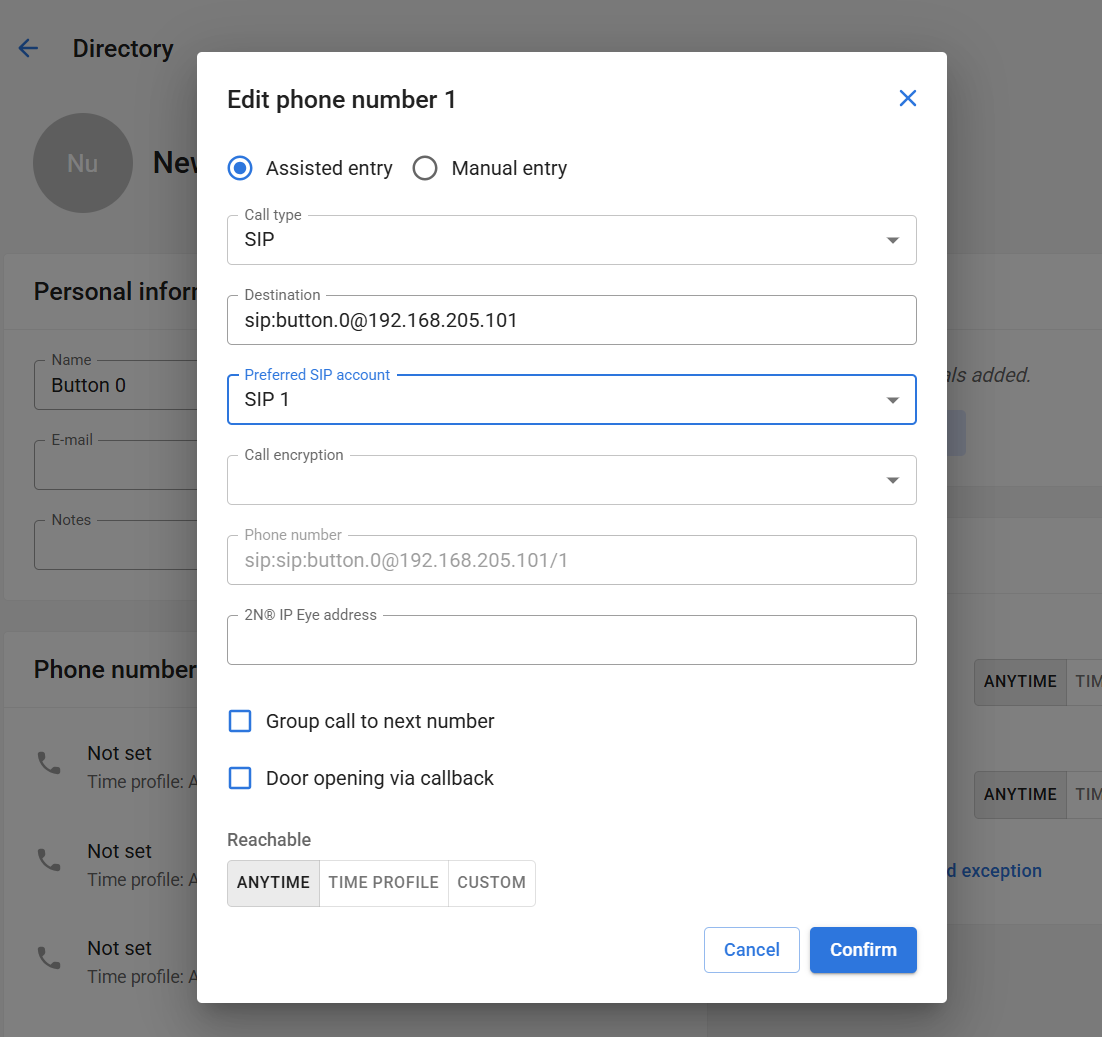Go back using the Directory arrow
Screen dimensions: 1102x1037
click(28, 48)
